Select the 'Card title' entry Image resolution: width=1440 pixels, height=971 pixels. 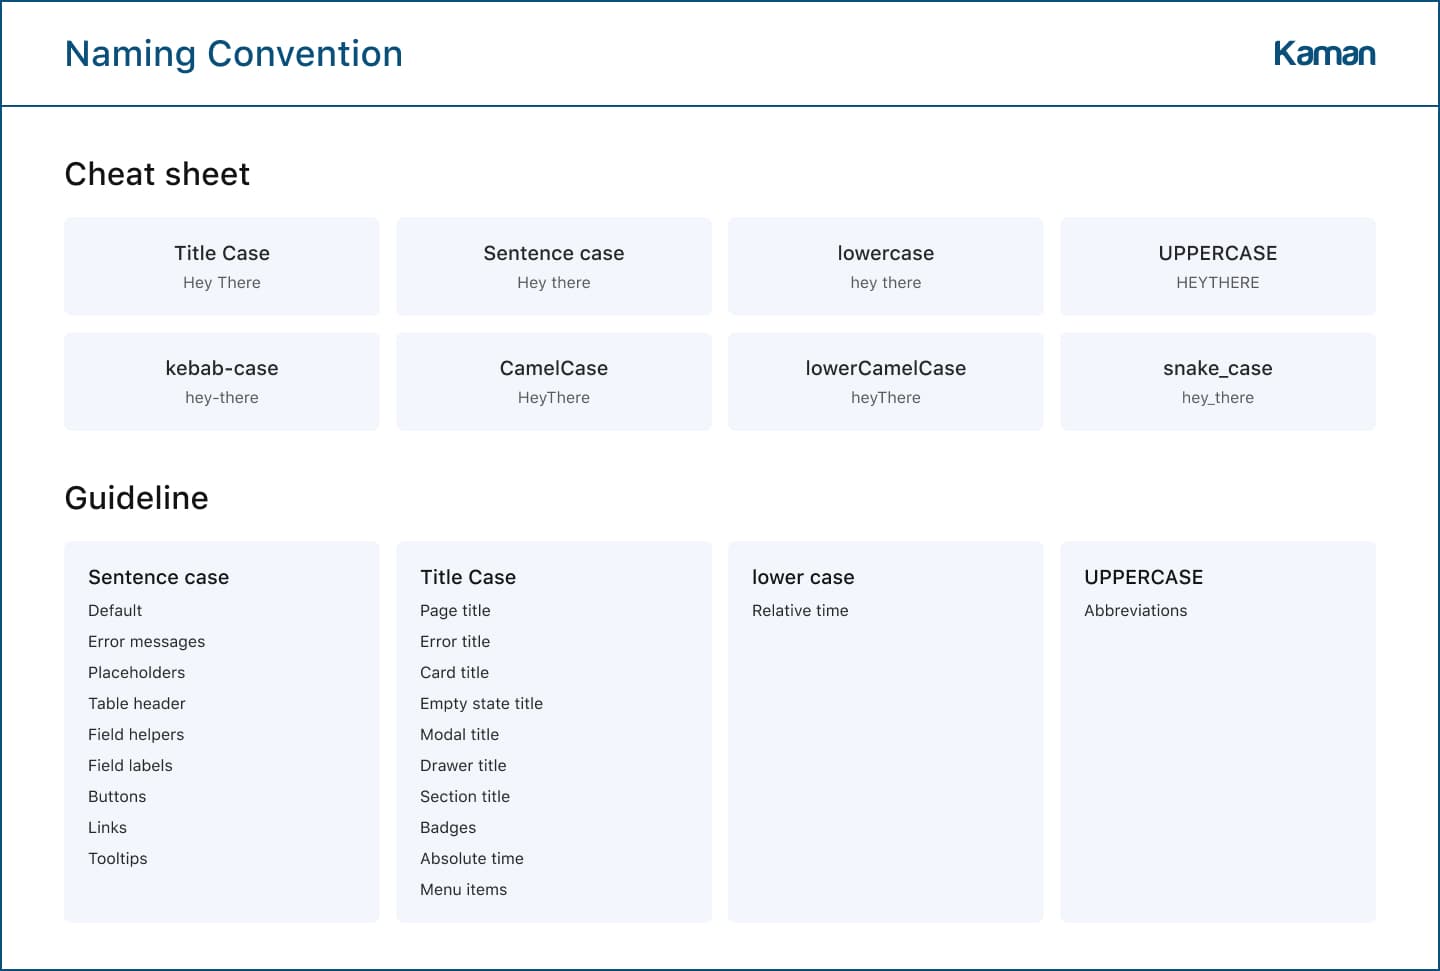tap(455, 673)
